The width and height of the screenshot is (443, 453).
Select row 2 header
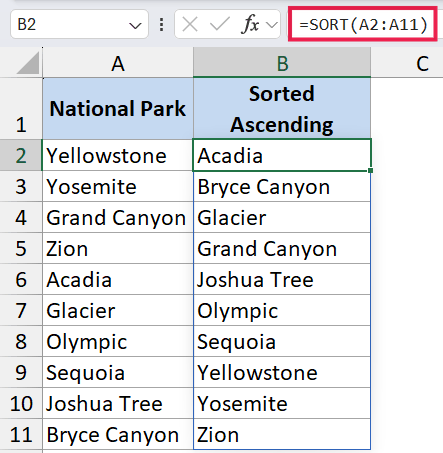21,155
